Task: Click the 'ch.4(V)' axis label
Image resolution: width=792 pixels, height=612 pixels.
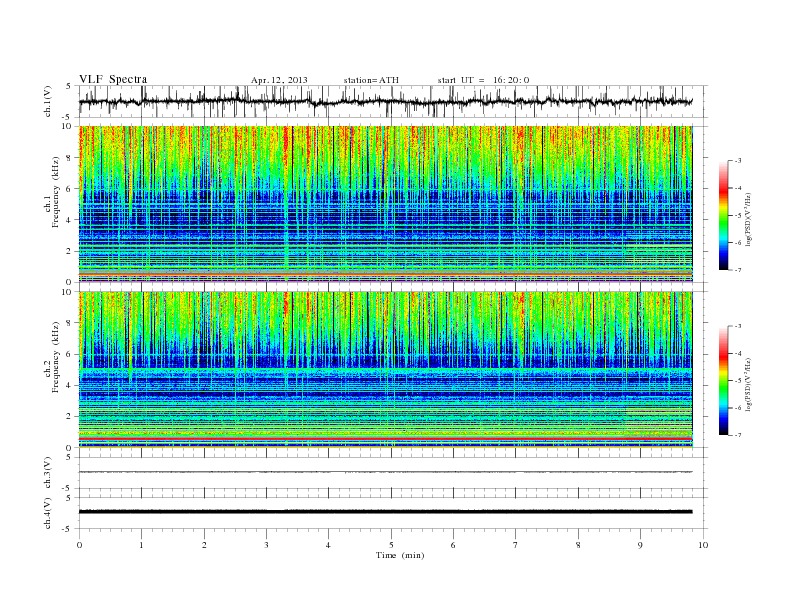Action: [48, 513]
